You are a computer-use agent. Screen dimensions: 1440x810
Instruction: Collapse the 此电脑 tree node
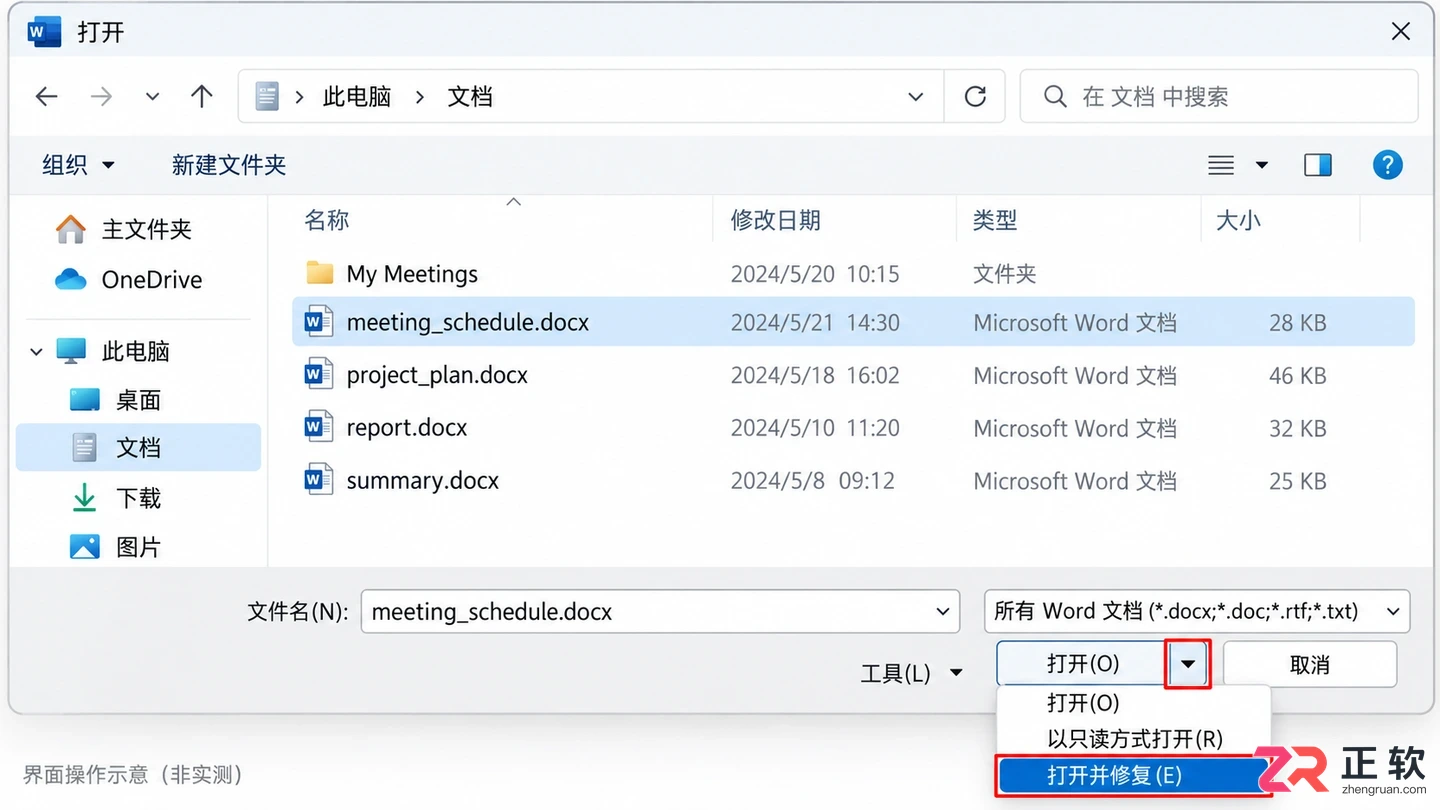click(x=37, y=351)
